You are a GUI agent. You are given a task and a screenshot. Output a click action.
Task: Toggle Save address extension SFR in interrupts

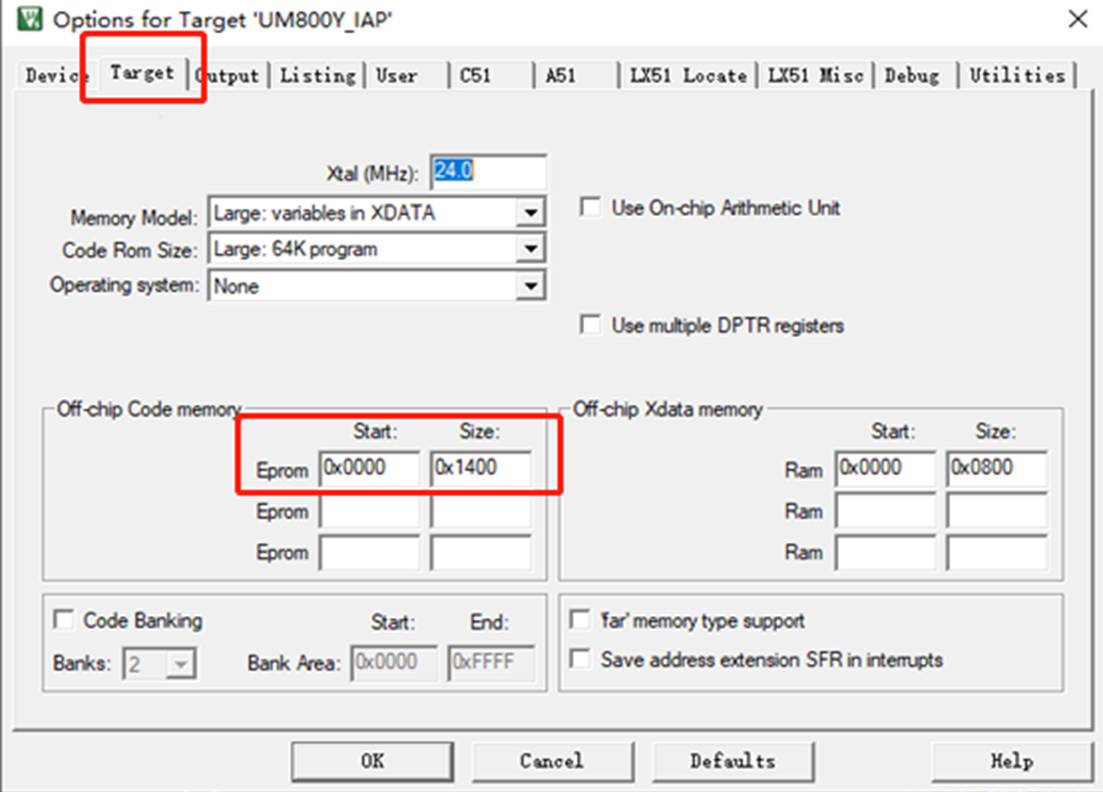pyautogui.click(x=580, y=660)
